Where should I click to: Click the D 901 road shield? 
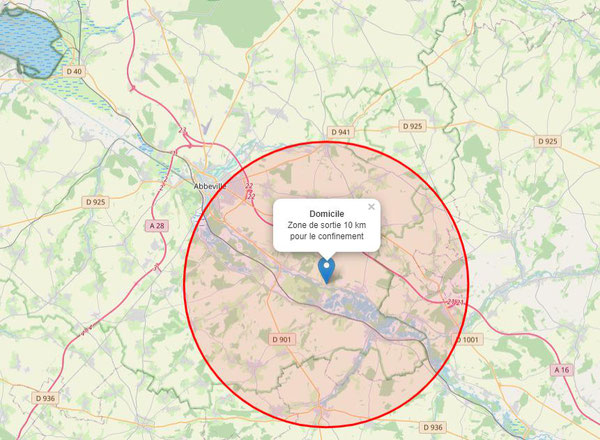point(282,339)
